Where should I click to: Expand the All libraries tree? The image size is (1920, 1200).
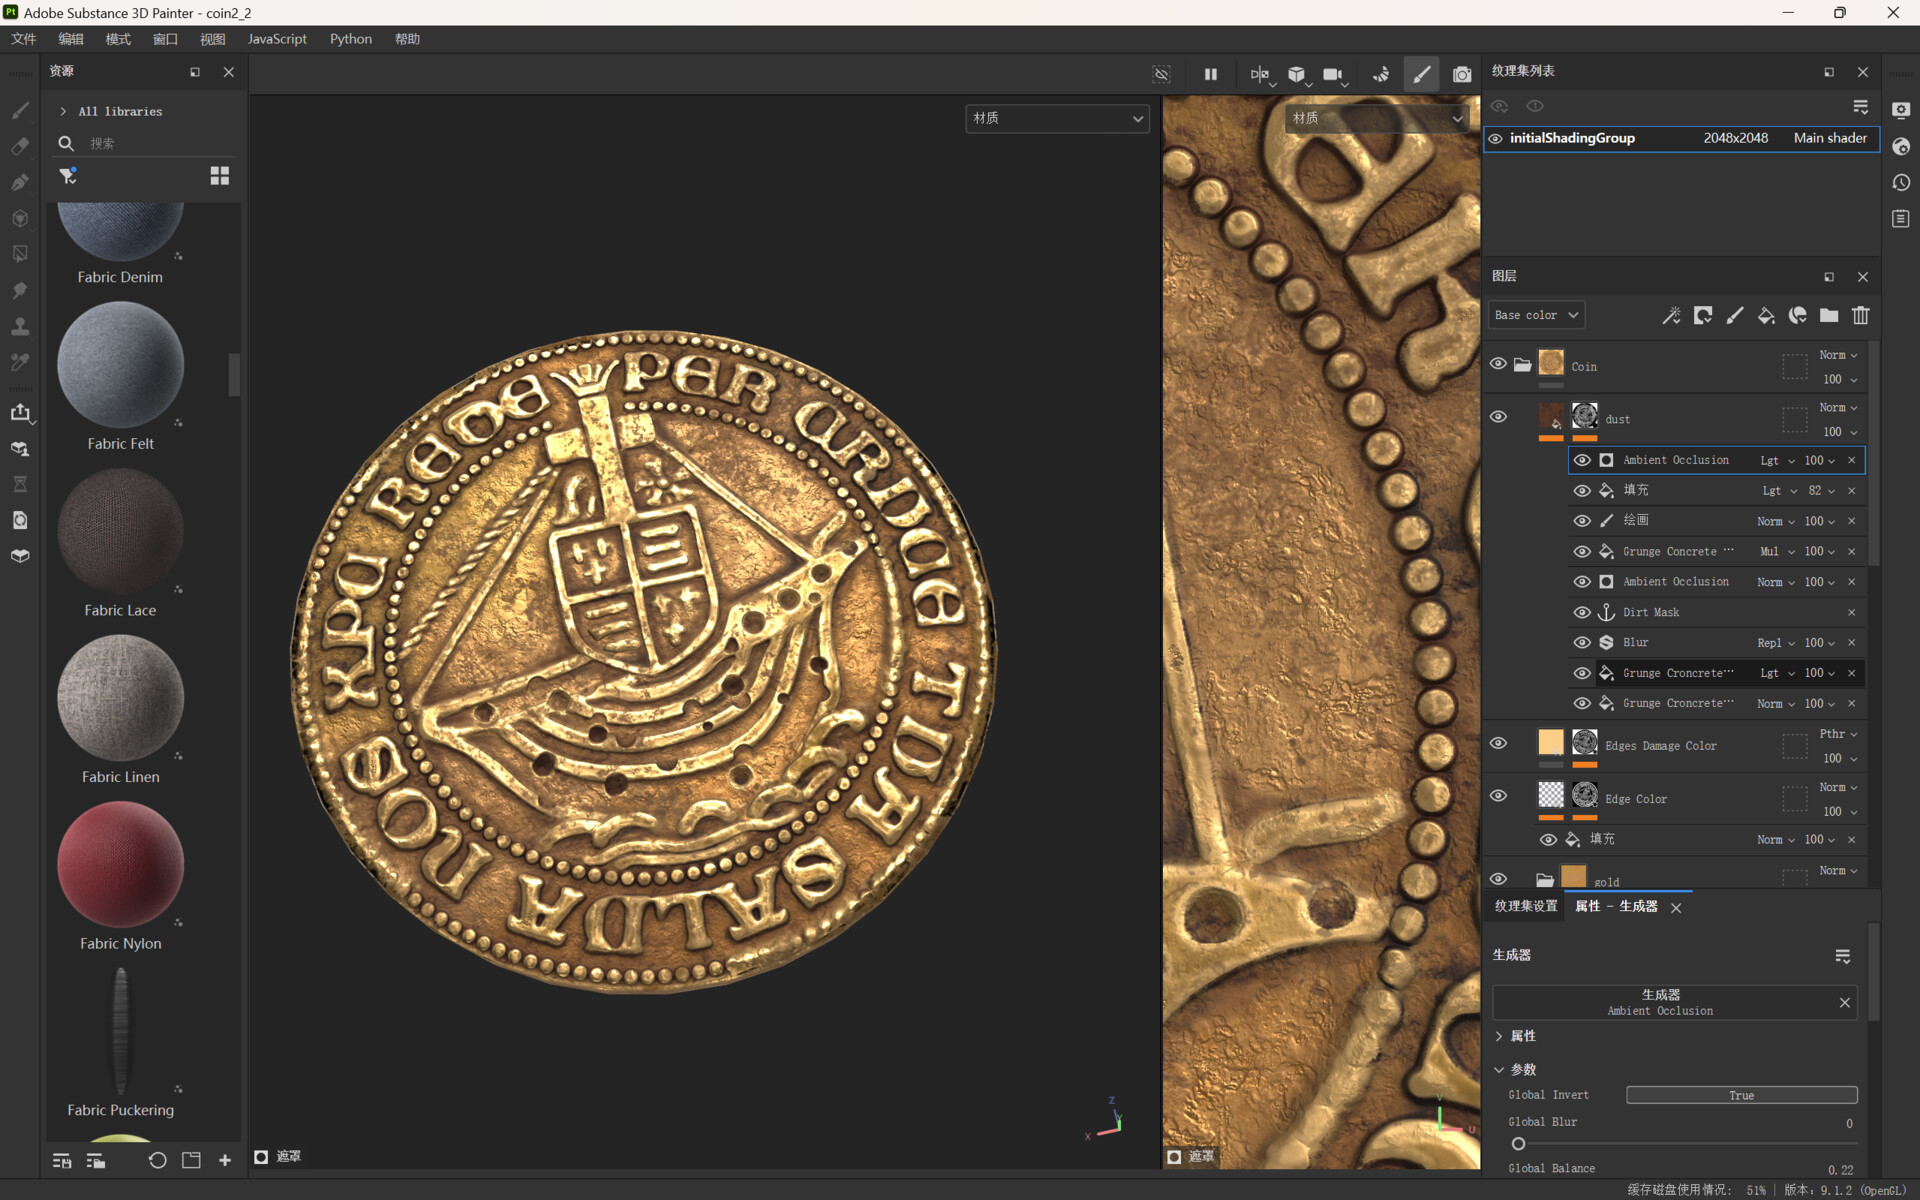63,111
